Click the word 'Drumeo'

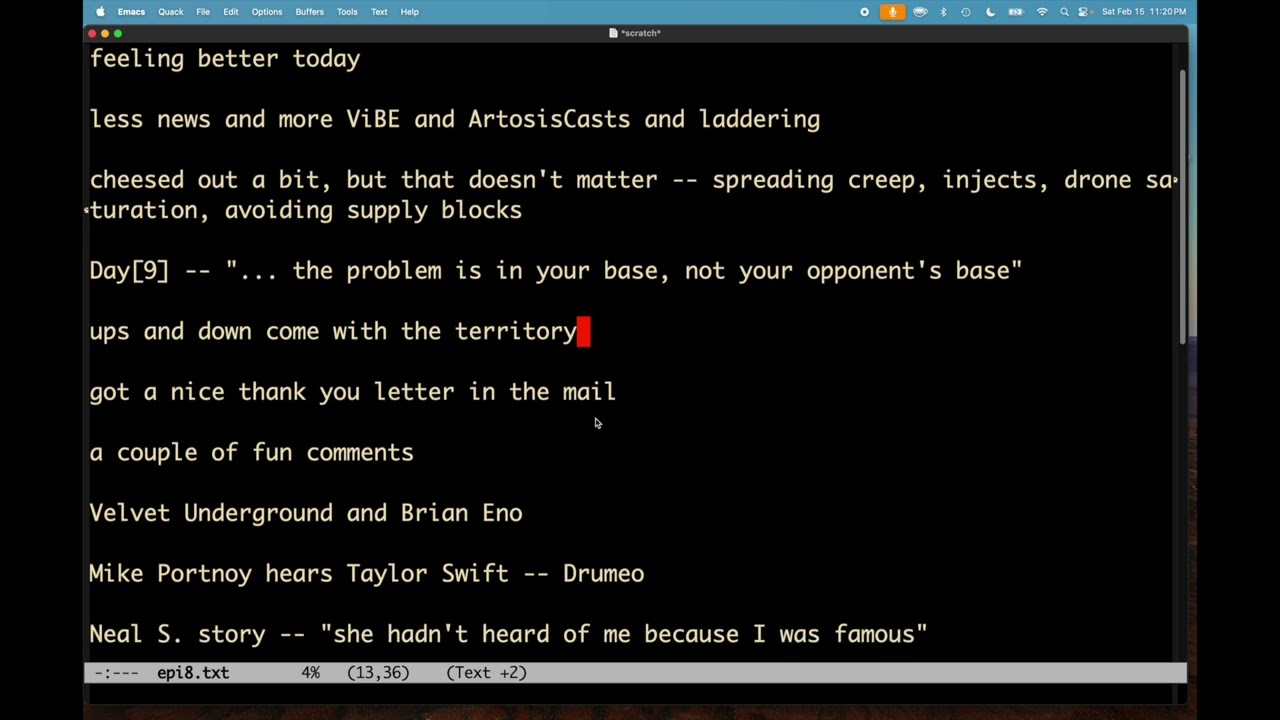[603, 574]
